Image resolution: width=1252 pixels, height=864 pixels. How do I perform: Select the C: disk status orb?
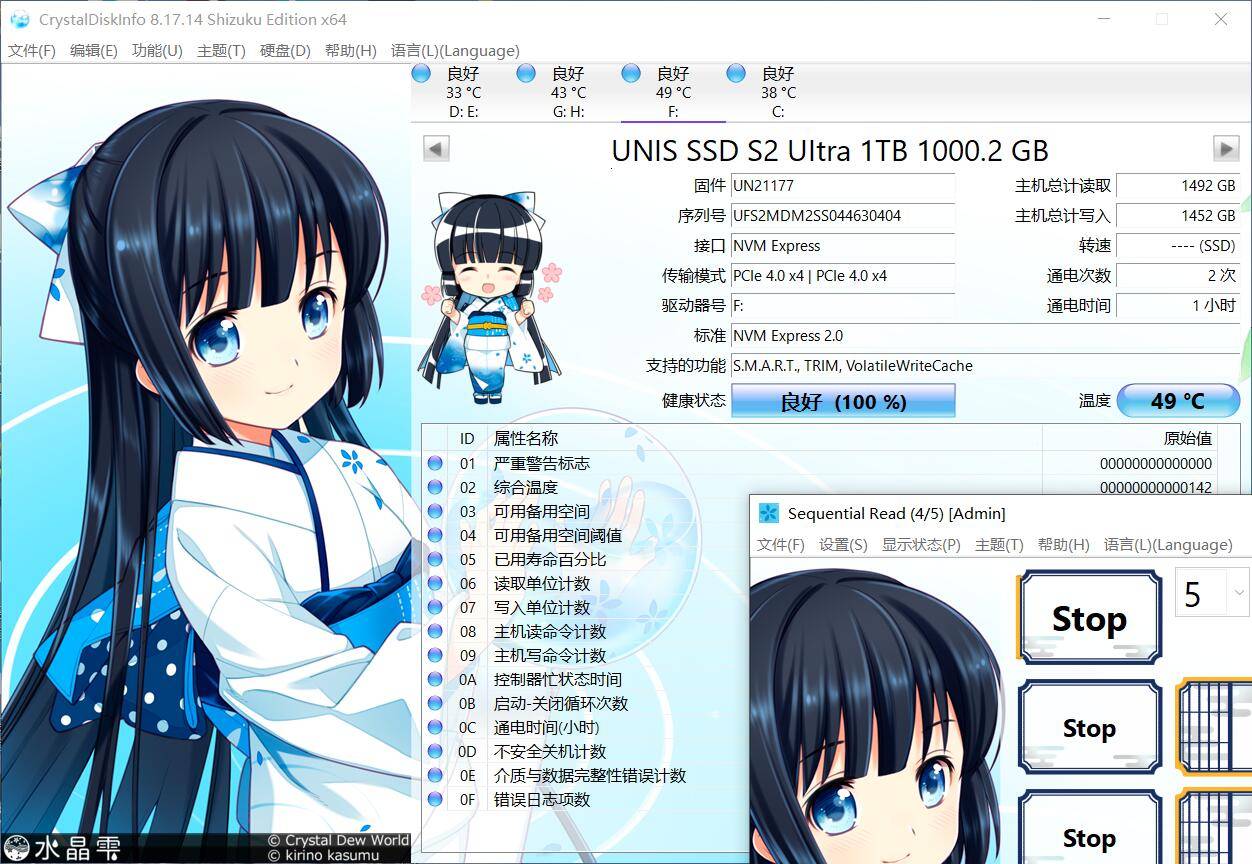[736, 73]
